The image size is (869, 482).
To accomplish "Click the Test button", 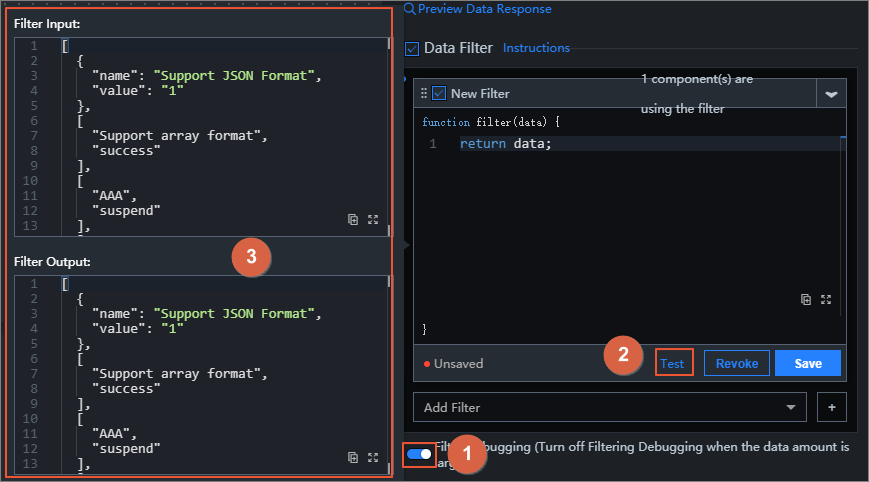I will coord(674,363).
